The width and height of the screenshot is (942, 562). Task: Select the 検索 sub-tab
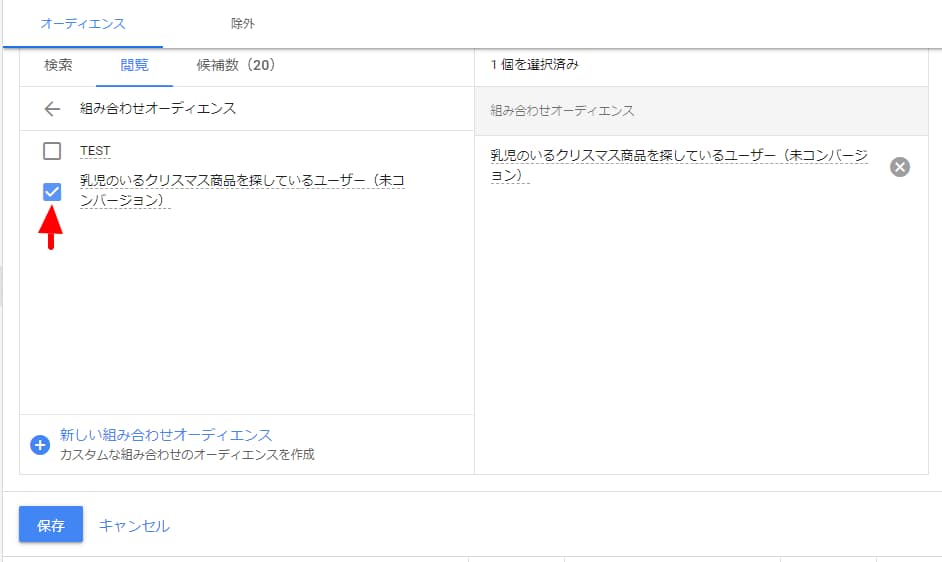(x=58, y=65)
